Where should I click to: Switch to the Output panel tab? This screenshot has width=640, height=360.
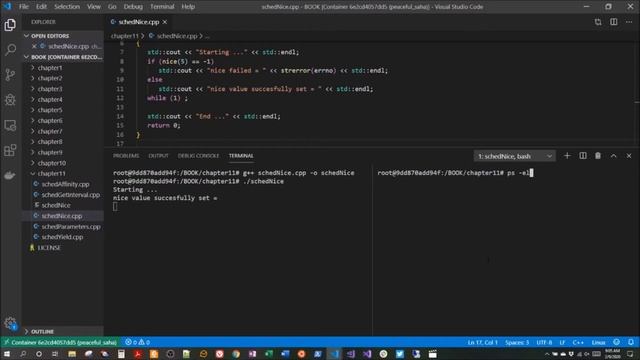(x=158, y=156)
